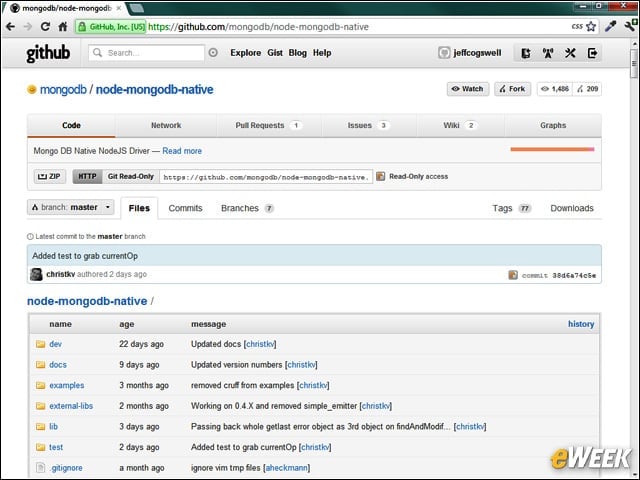Click the forks count 209

coord(587,89)
